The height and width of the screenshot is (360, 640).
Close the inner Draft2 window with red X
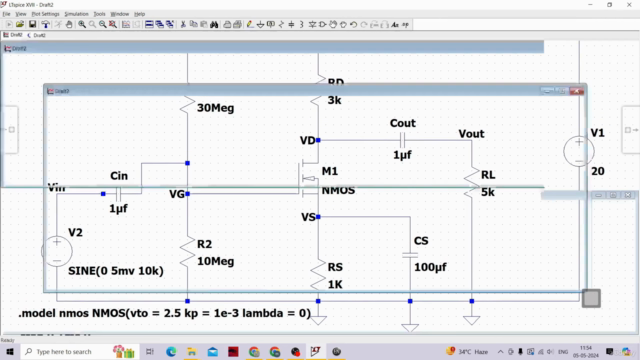point(576,91)
